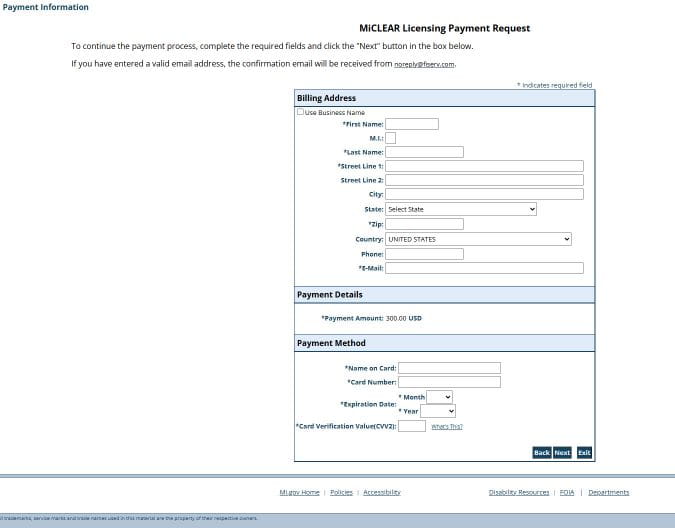
Task: Click the MiCLEAR Licensing Payment Request title
Action: 445,28
